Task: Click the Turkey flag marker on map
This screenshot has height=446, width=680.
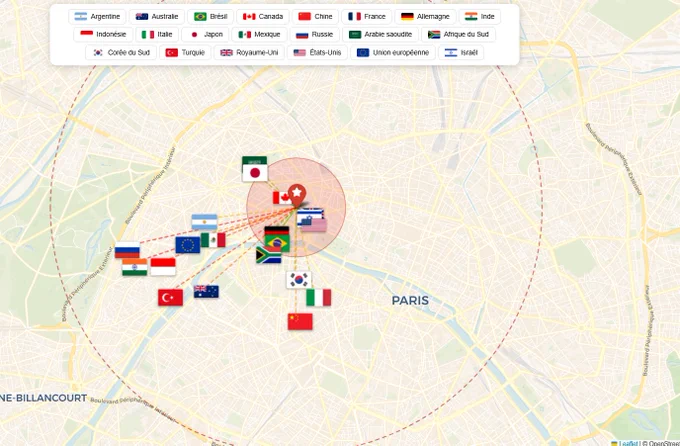Action: point(170,298)
